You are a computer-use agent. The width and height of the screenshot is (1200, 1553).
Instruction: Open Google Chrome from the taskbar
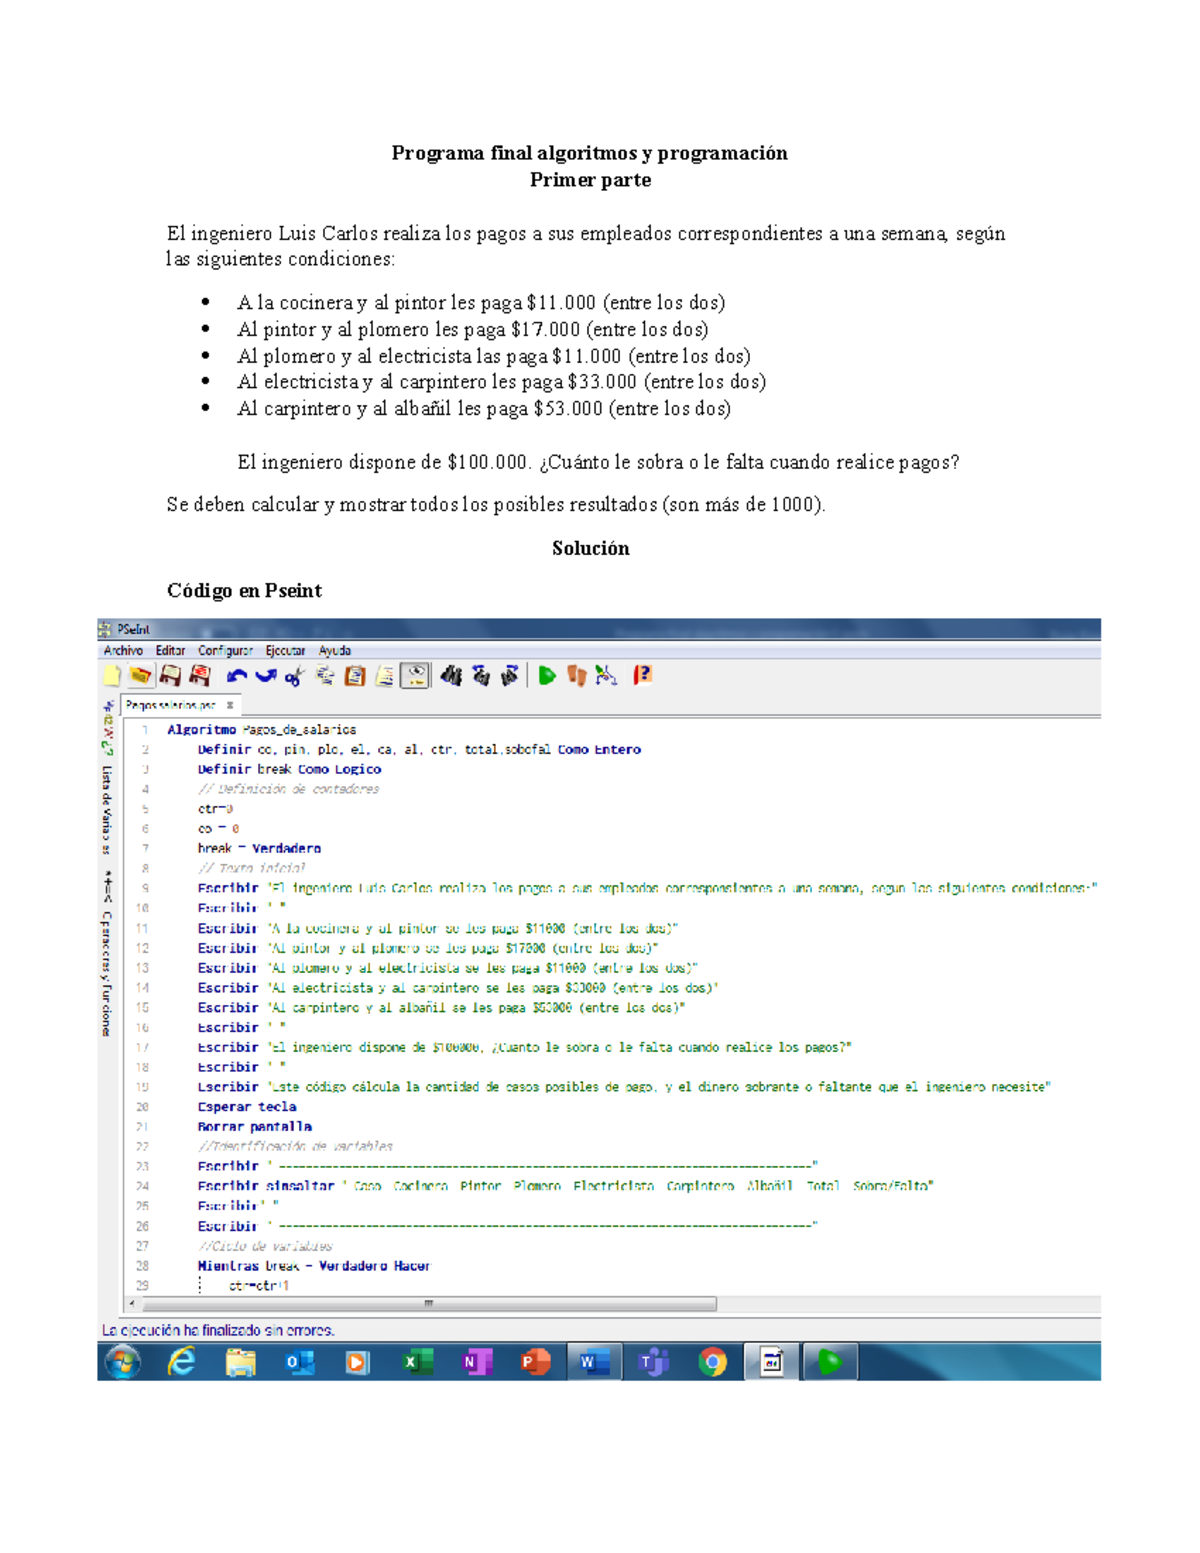pos(712,1362)
